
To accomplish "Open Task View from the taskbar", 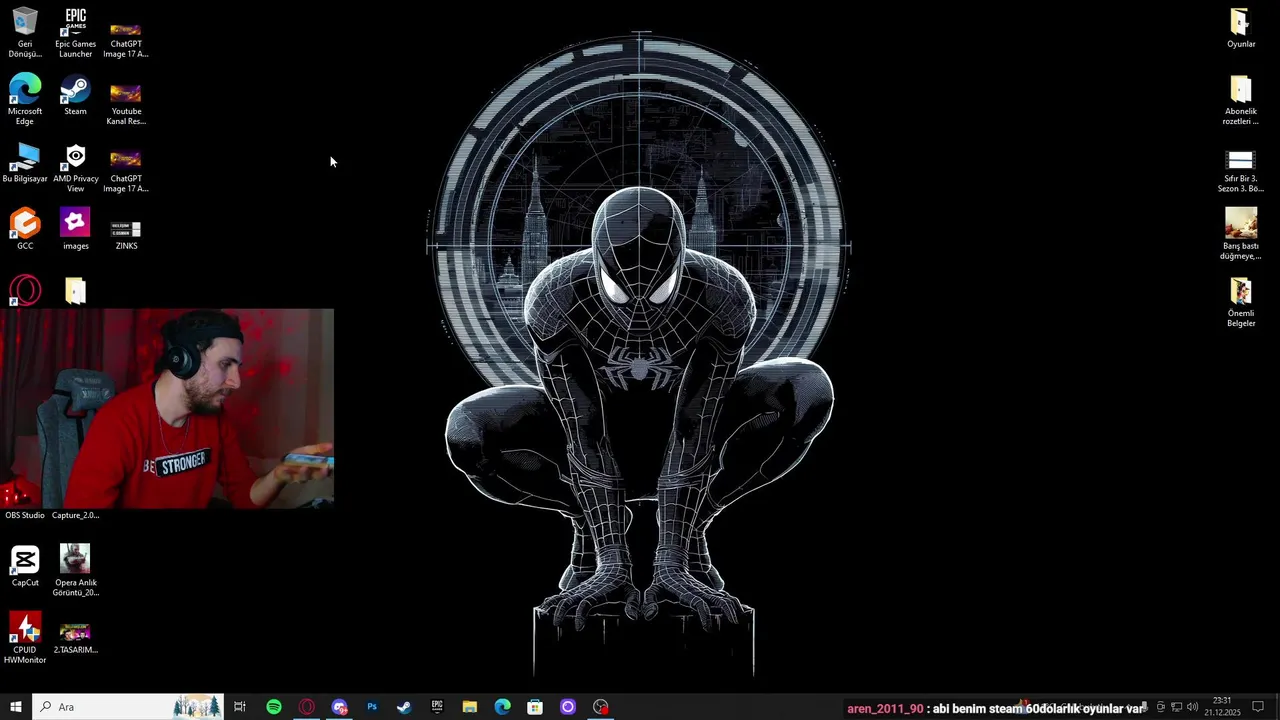I will click(x=240, y=707).
